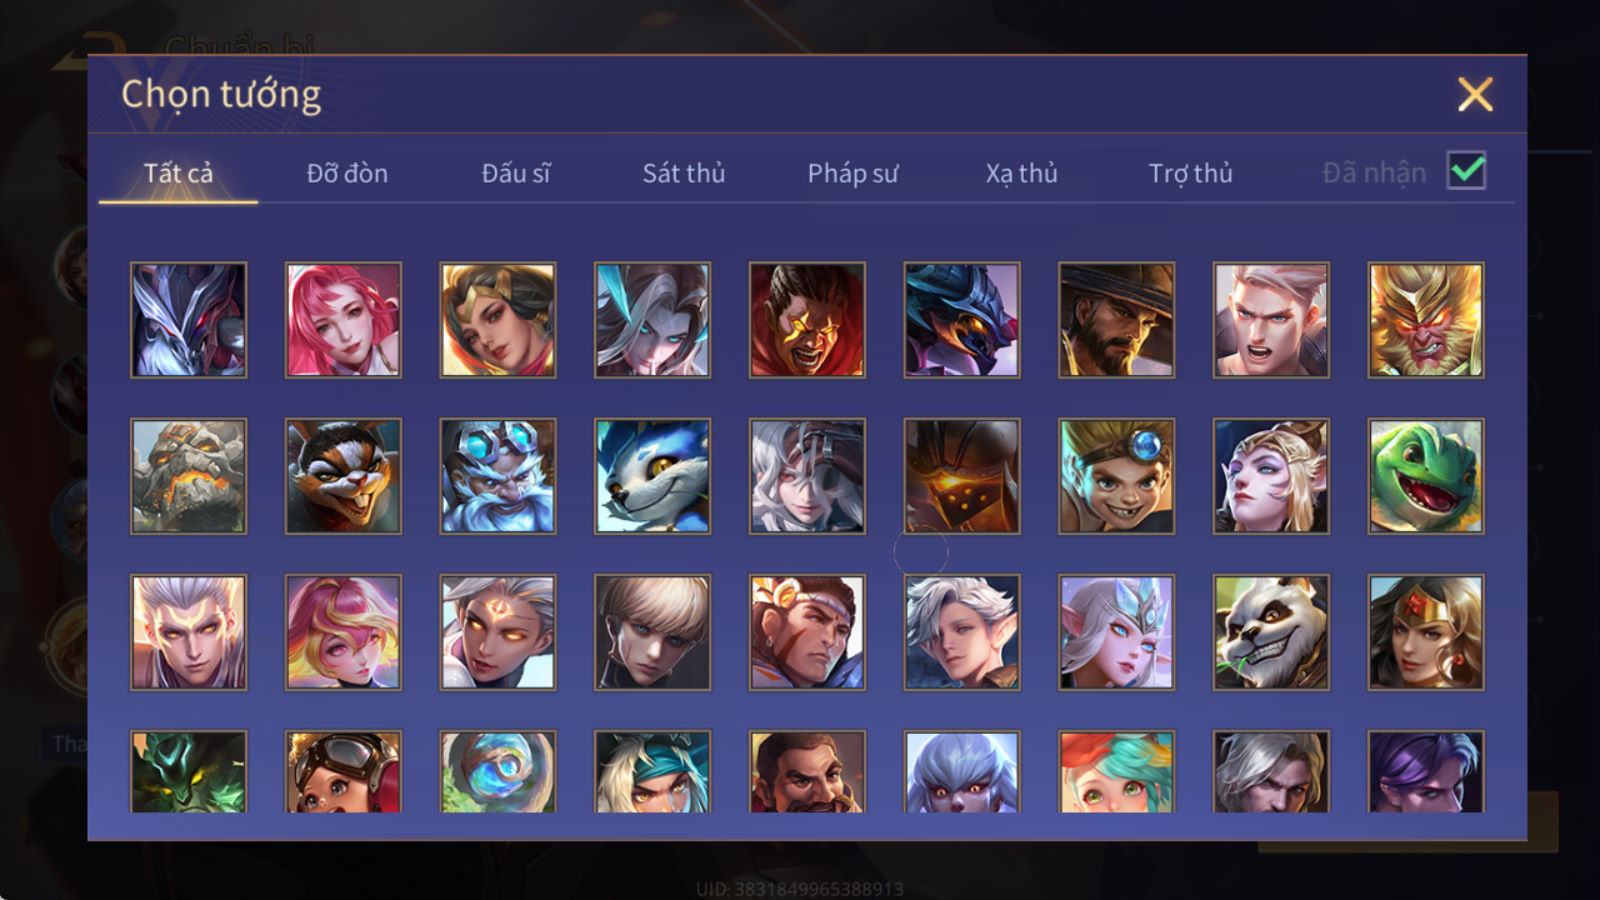
Task: Select the Đấu sĩ tab
Action: tap(516, 173)
